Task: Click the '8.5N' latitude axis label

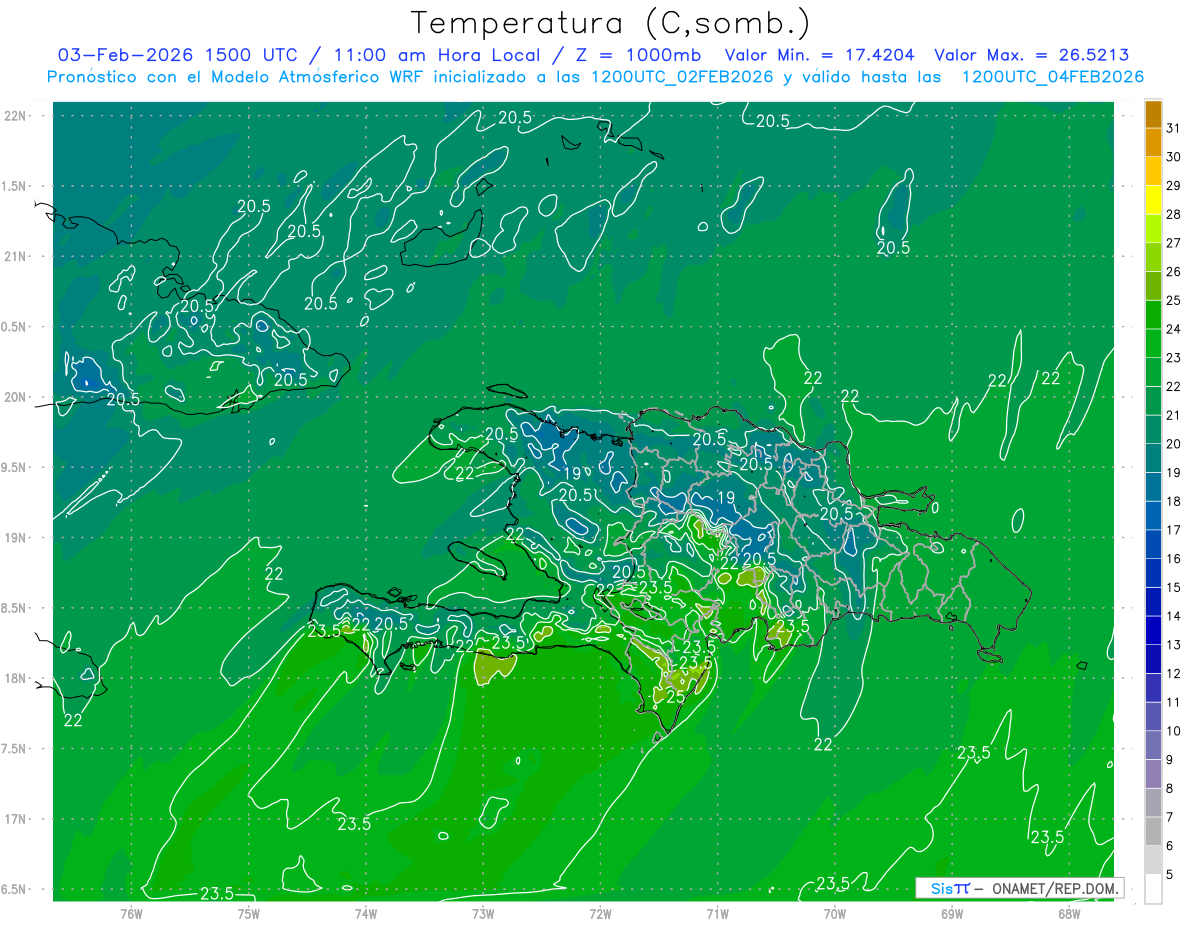Action: coord(14,608)
